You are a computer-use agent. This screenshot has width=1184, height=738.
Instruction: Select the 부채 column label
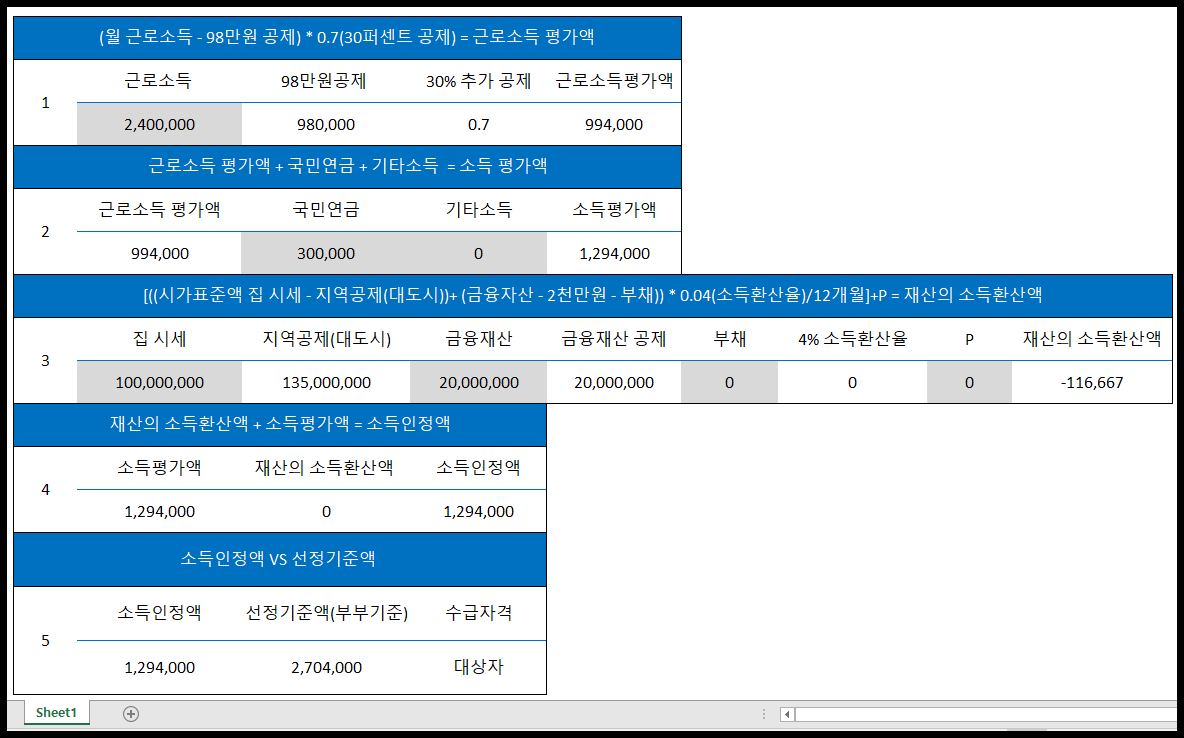point(729,339)
